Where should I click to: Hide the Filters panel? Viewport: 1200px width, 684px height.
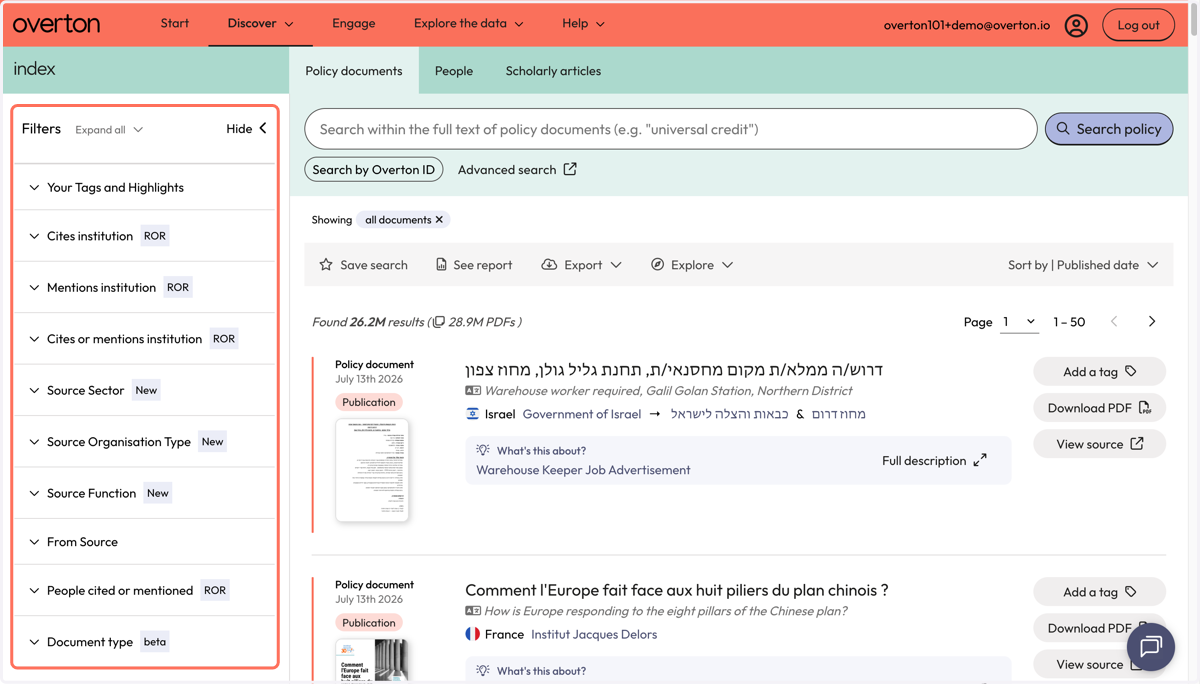tap(247, 129)
